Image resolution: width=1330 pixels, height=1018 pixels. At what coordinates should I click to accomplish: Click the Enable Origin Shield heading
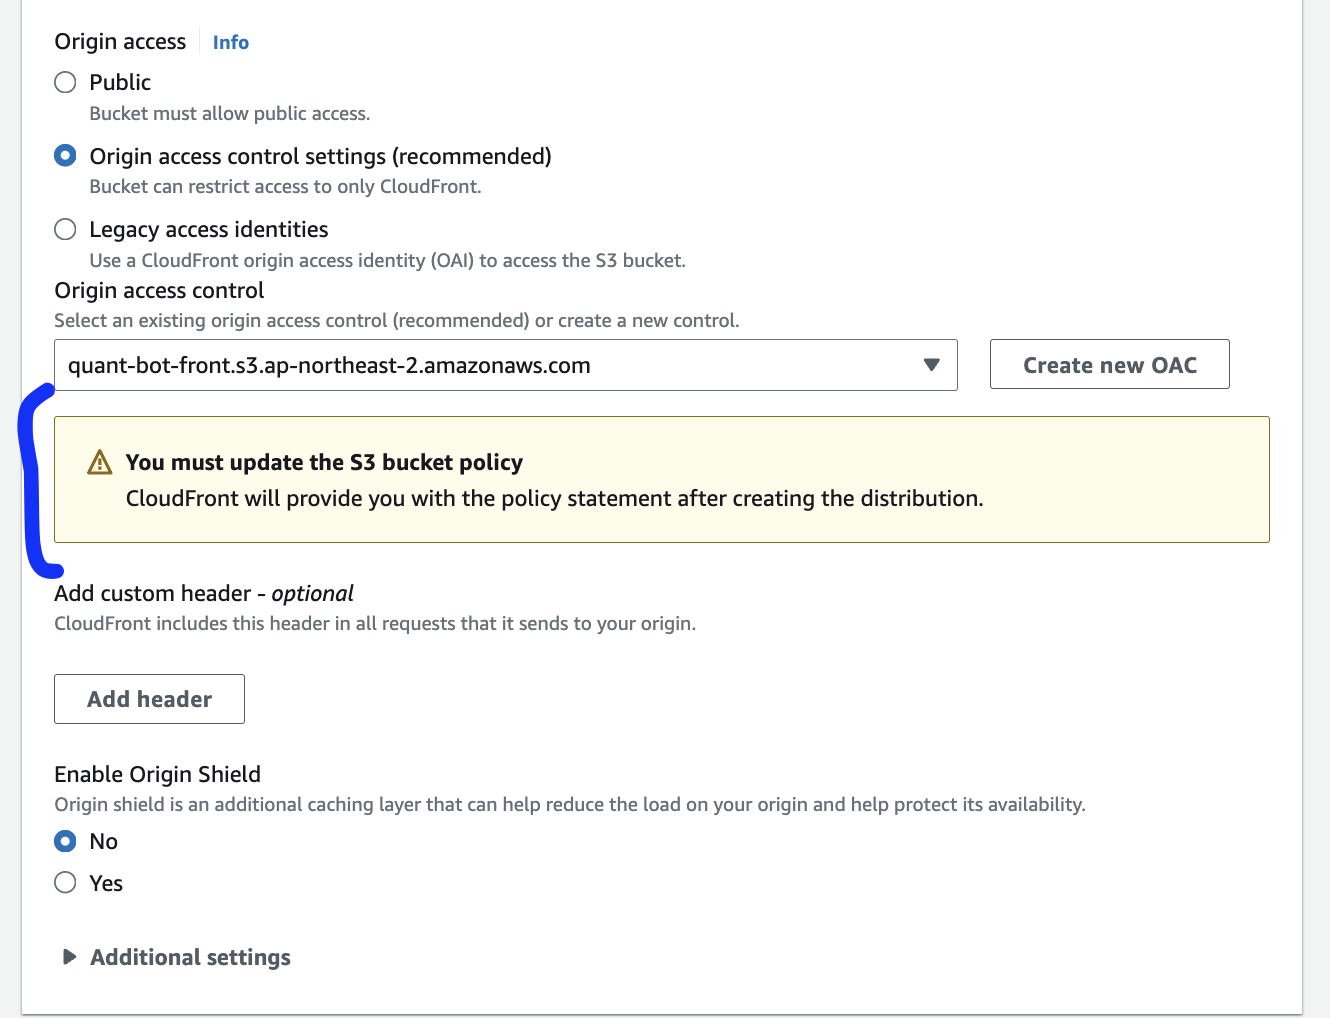coord(157,774)
